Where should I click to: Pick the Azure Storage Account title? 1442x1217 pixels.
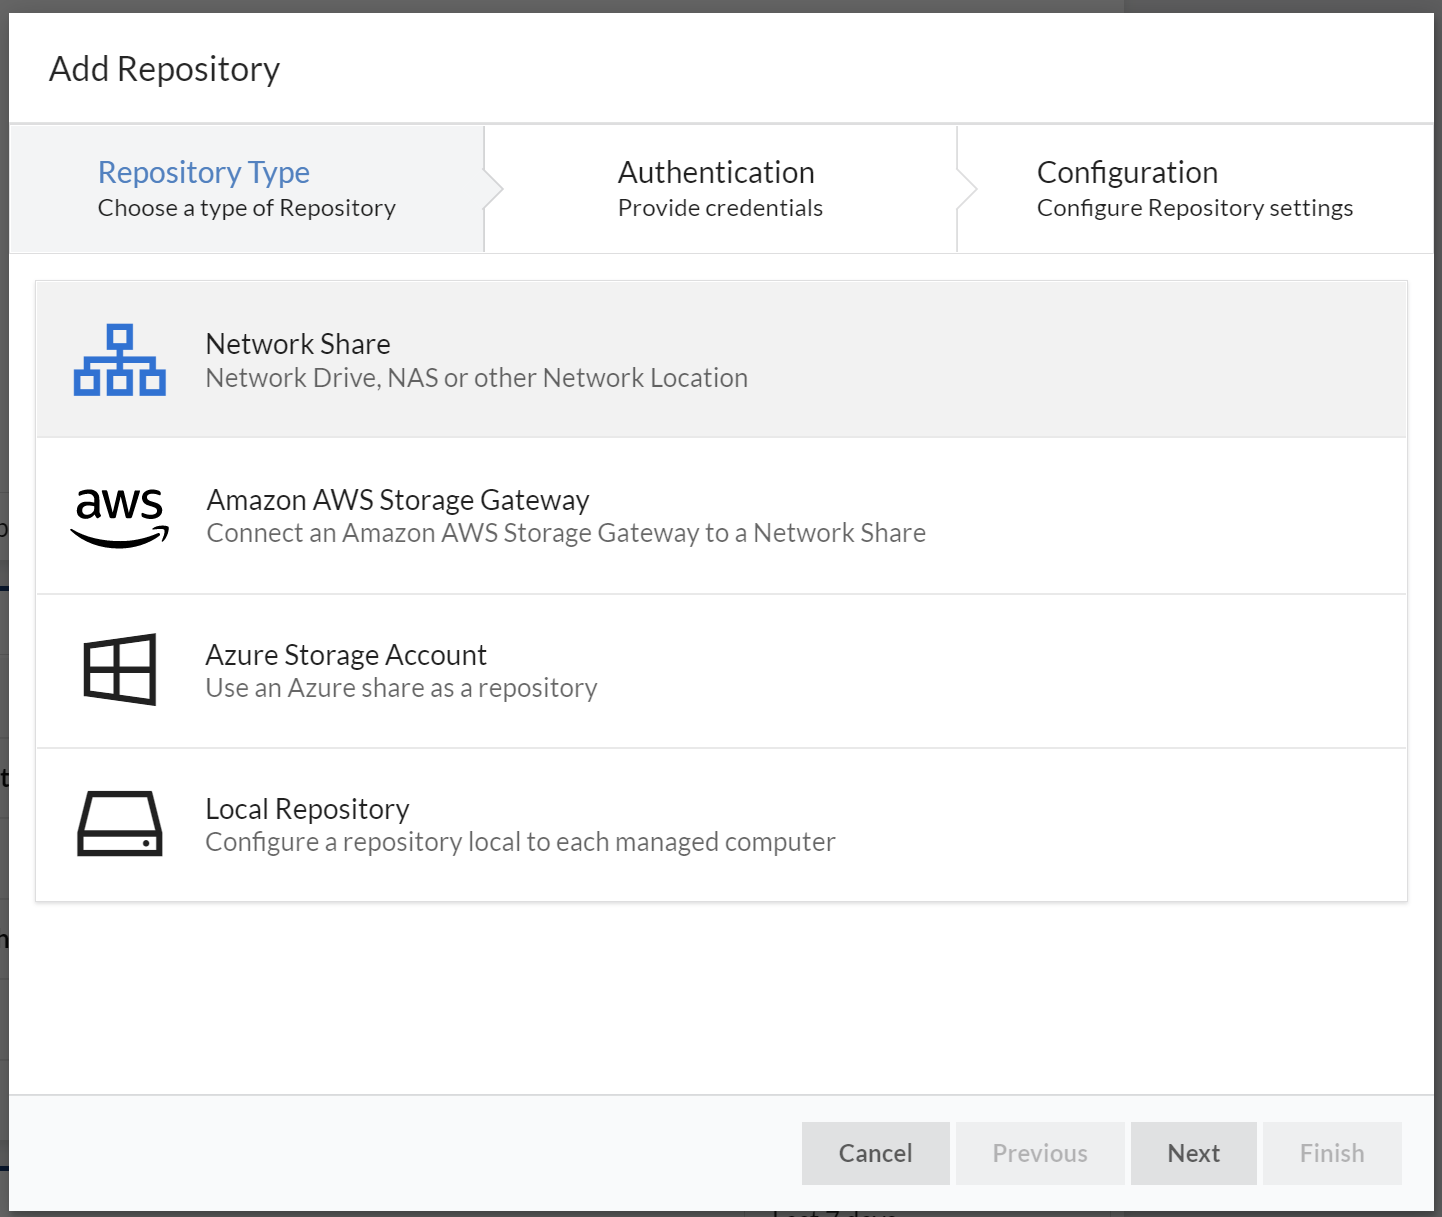click(345, 655)
